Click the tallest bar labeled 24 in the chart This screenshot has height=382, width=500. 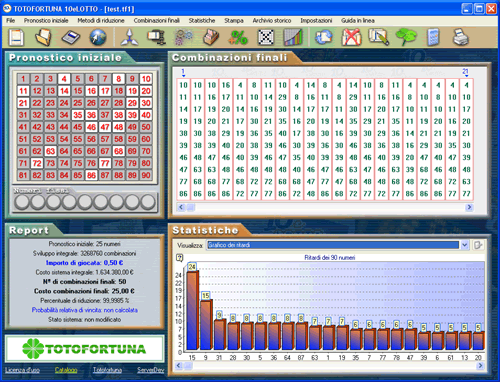193,311
